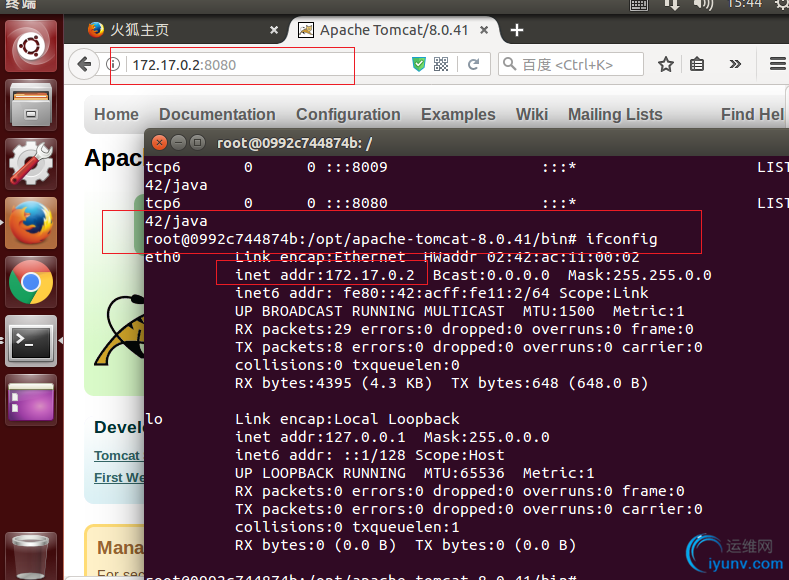Viewport: 789px width, 580px height.
Task: Show bookmarks list icon
Action: tap(697, 64)
